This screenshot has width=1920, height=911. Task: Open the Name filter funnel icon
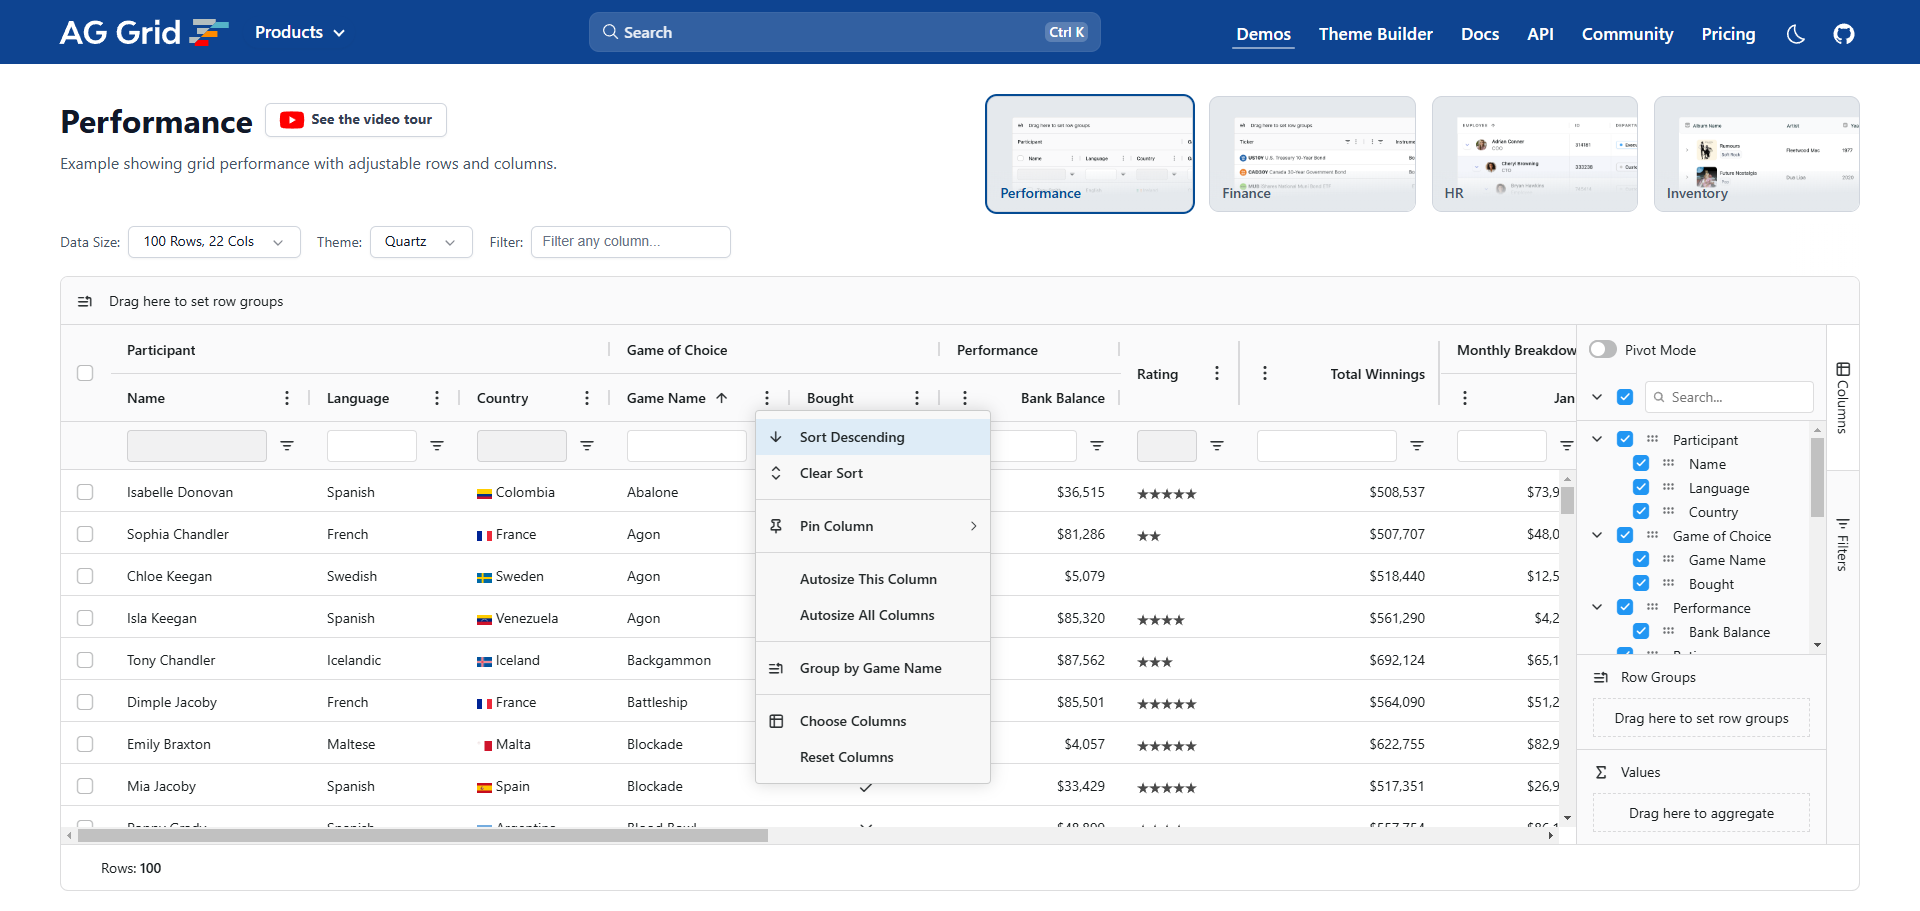coord(287,446)
